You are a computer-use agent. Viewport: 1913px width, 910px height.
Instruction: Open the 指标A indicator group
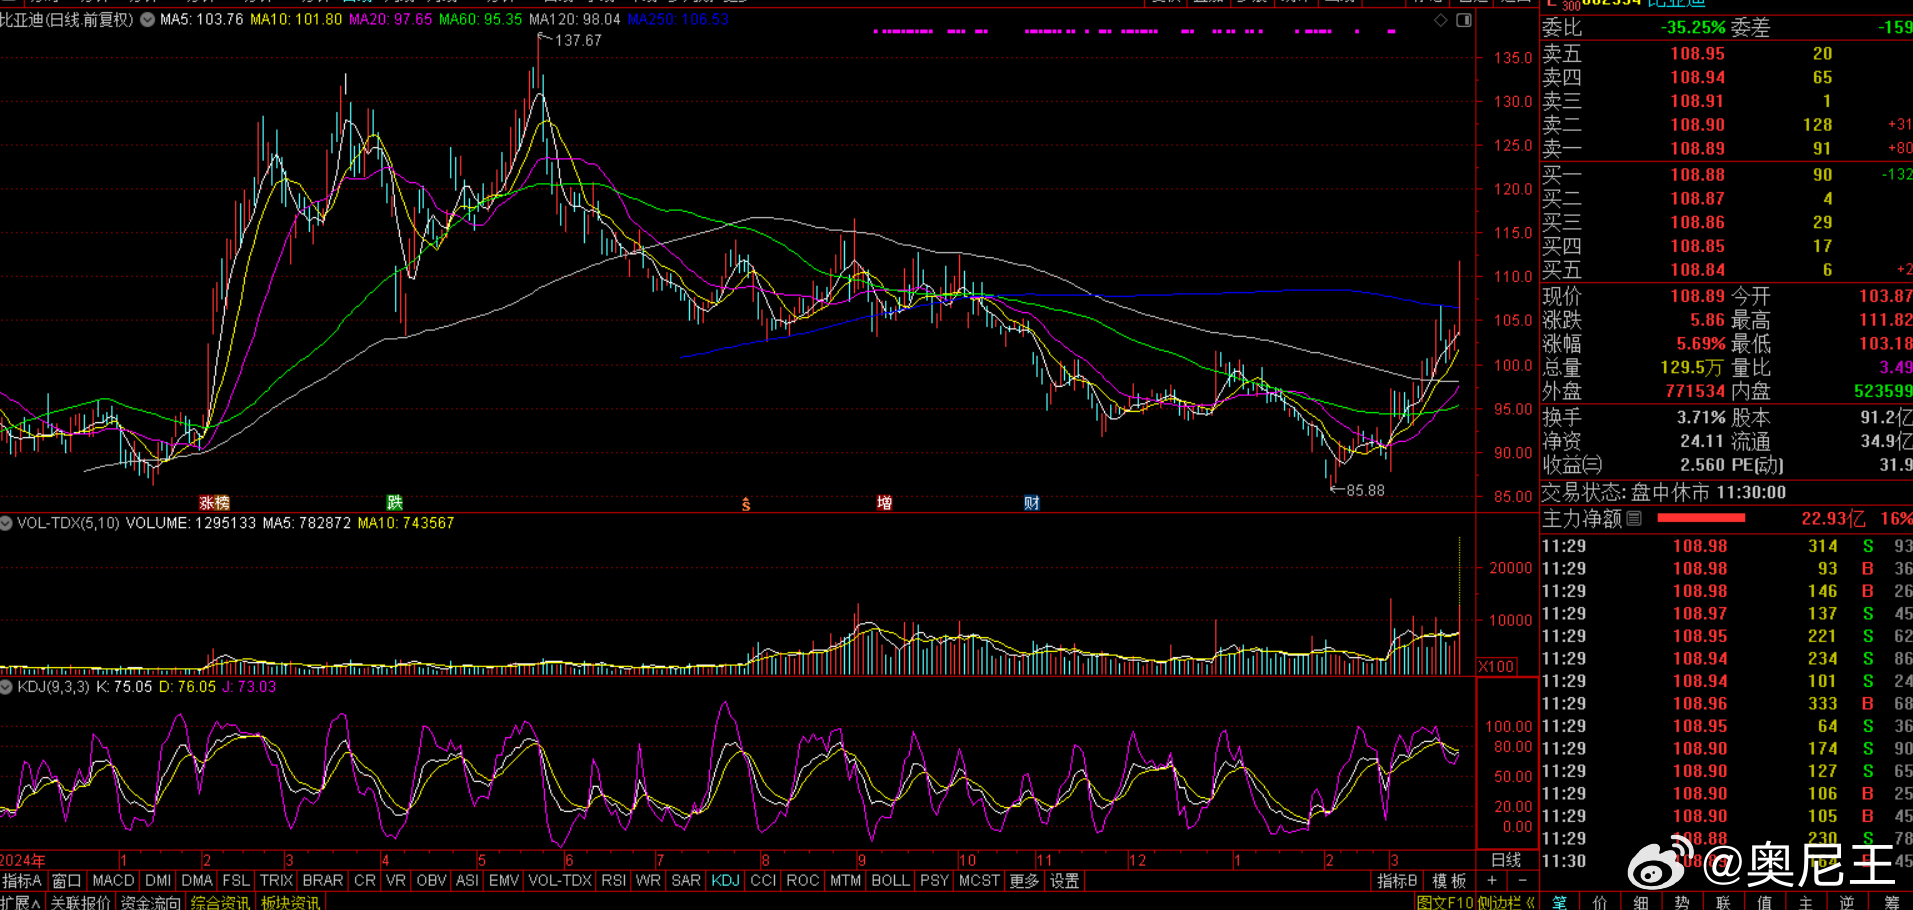22,881
